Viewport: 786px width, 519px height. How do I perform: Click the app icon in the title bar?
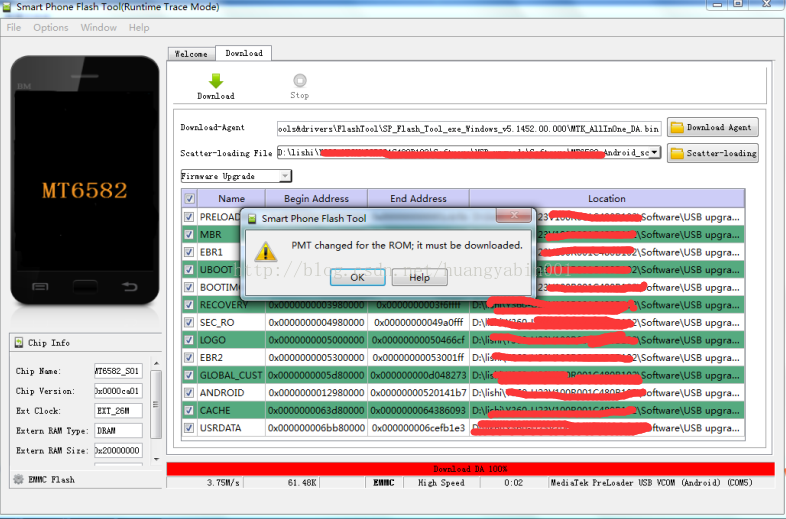(7, 7)
